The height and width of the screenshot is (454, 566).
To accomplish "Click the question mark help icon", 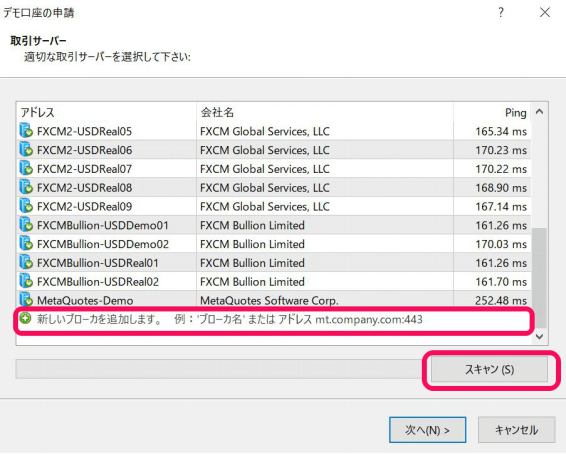I will [501, 13].
